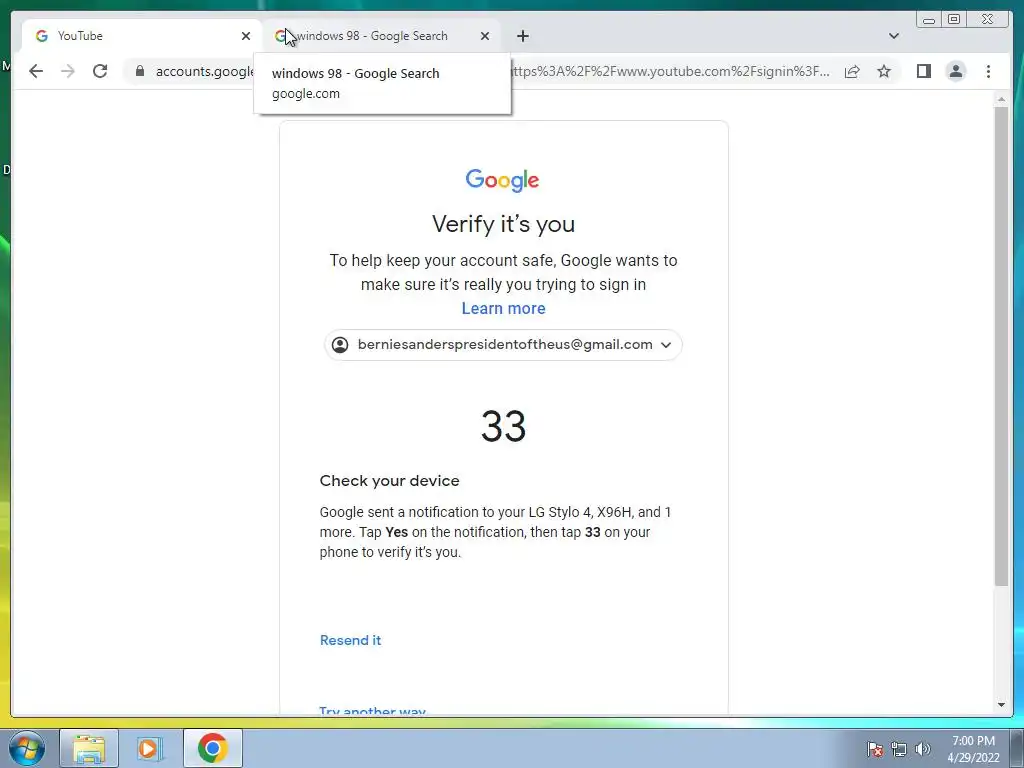The height and width of the screenshot is (768, 1024).
Task: Click the Resend it link
Action: [350, 640]
